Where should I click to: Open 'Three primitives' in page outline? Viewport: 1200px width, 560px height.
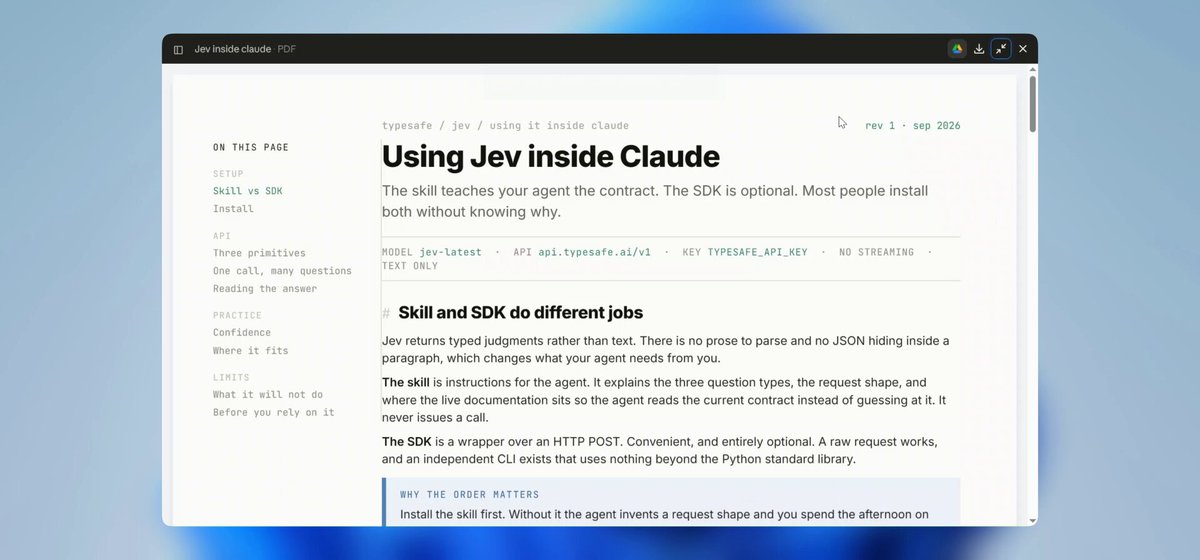259,253
